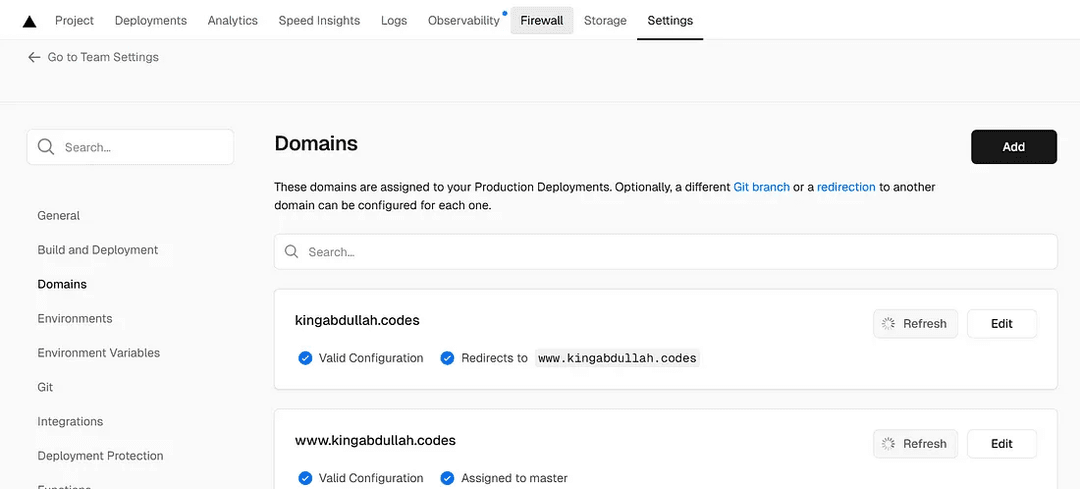Open the Storage tab

click(605, 21)
